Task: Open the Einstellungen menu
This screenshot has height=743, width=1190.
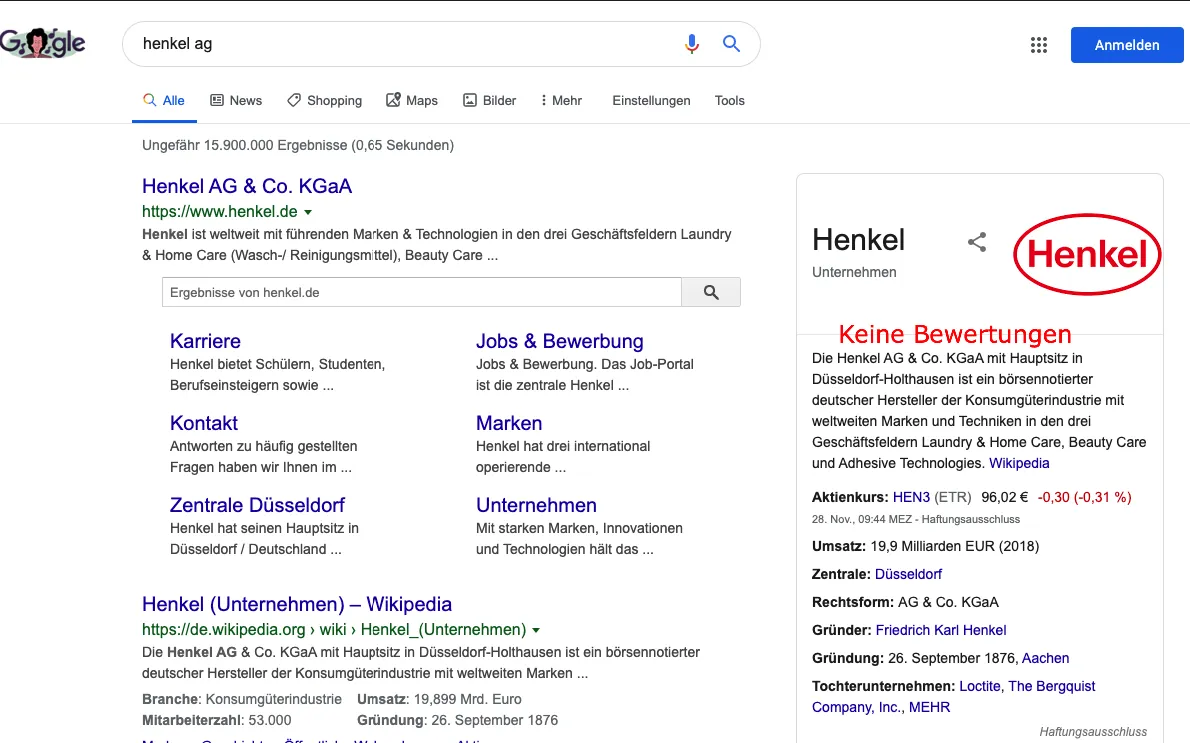Action: point(651,101)
